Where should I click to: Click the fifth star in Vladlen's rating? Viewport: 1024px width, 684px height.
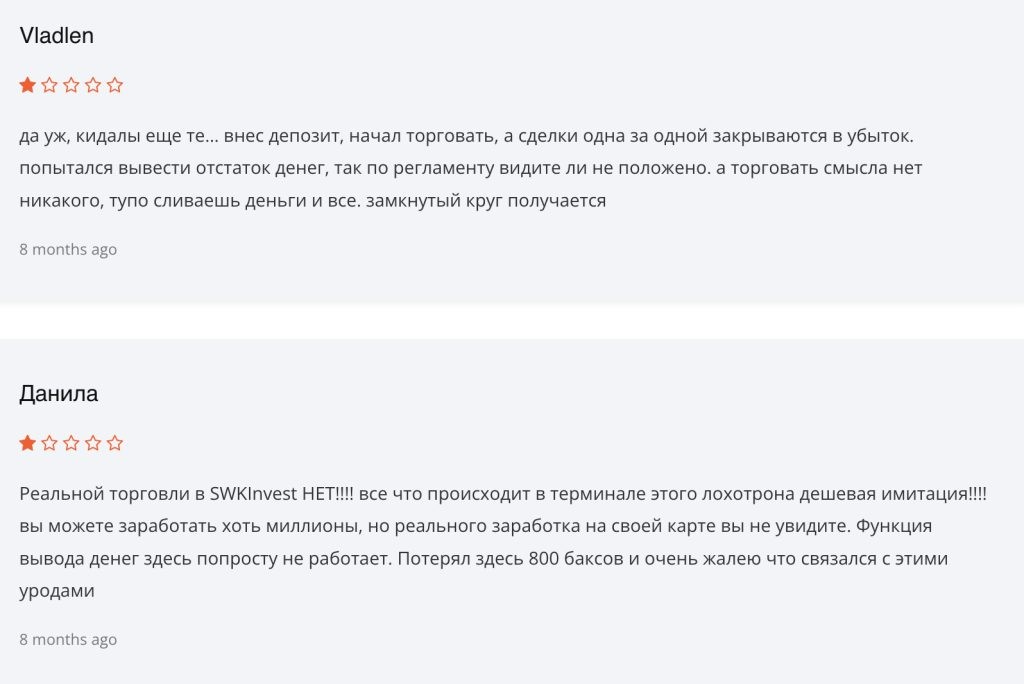(x=115, y=85)
